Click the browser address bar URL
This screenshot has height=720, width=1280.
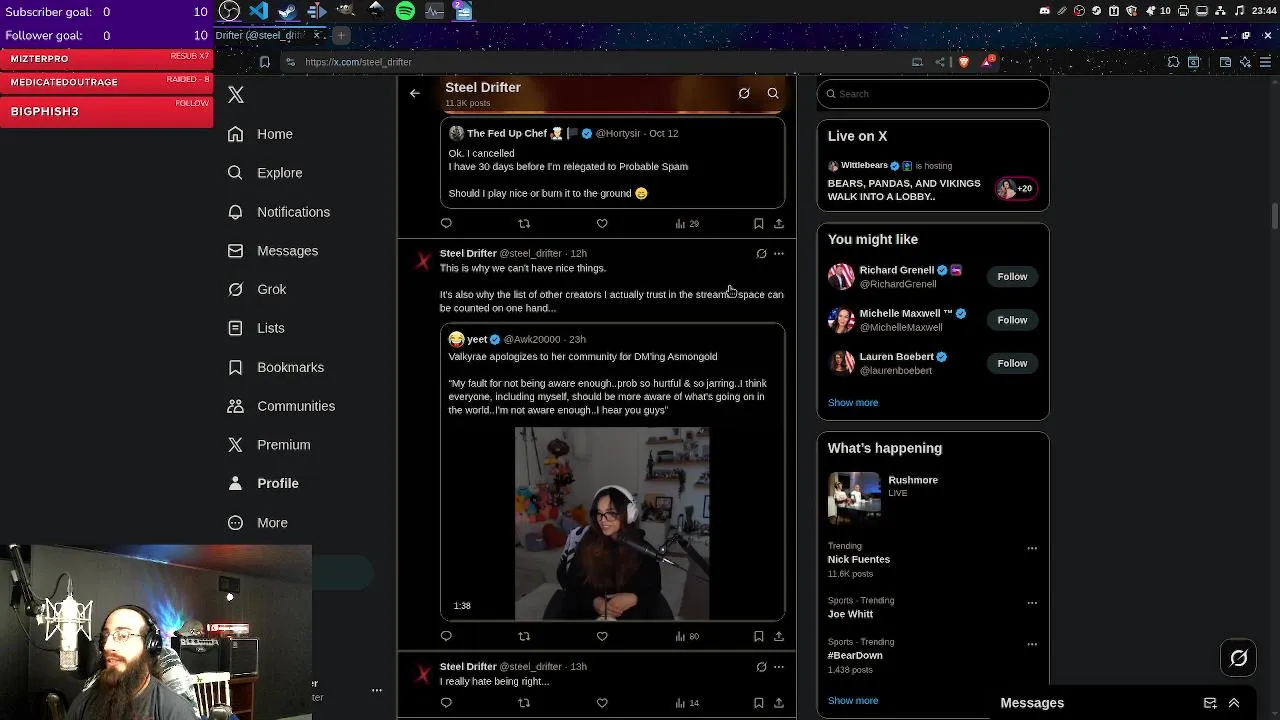358,62
